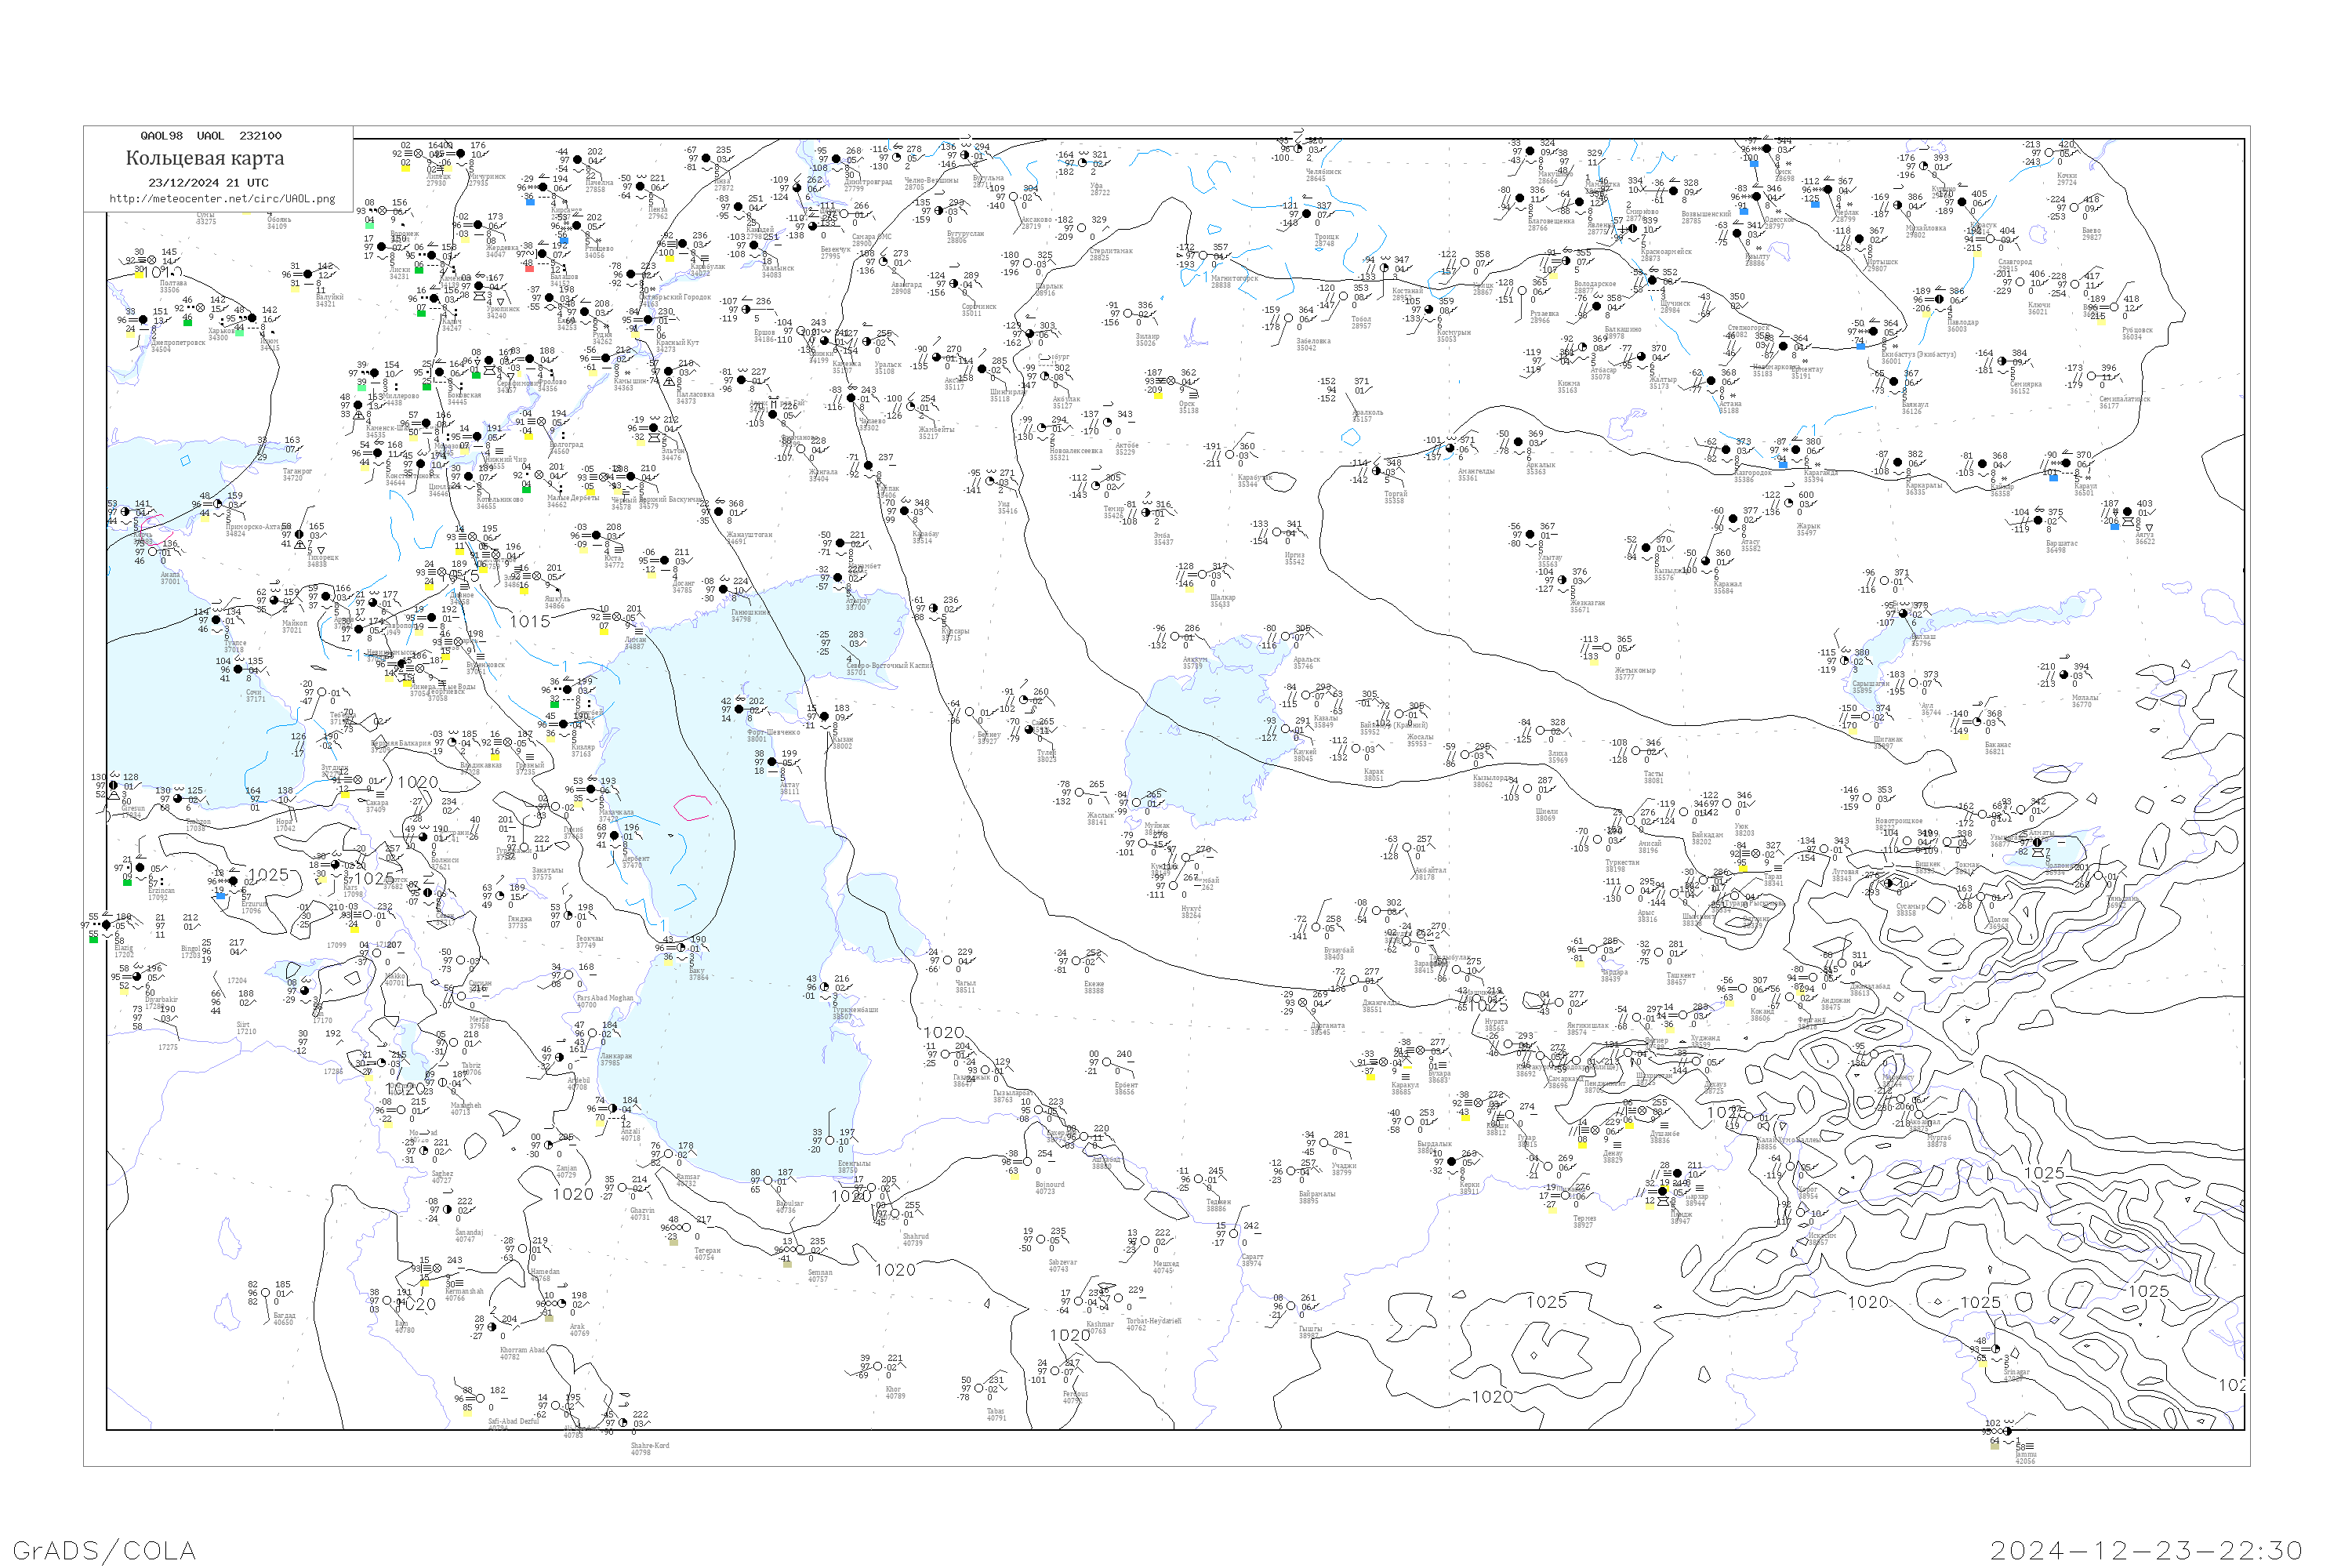
Task: Click the Пенза 27962 station circle
Action: [x=641, y=187]
